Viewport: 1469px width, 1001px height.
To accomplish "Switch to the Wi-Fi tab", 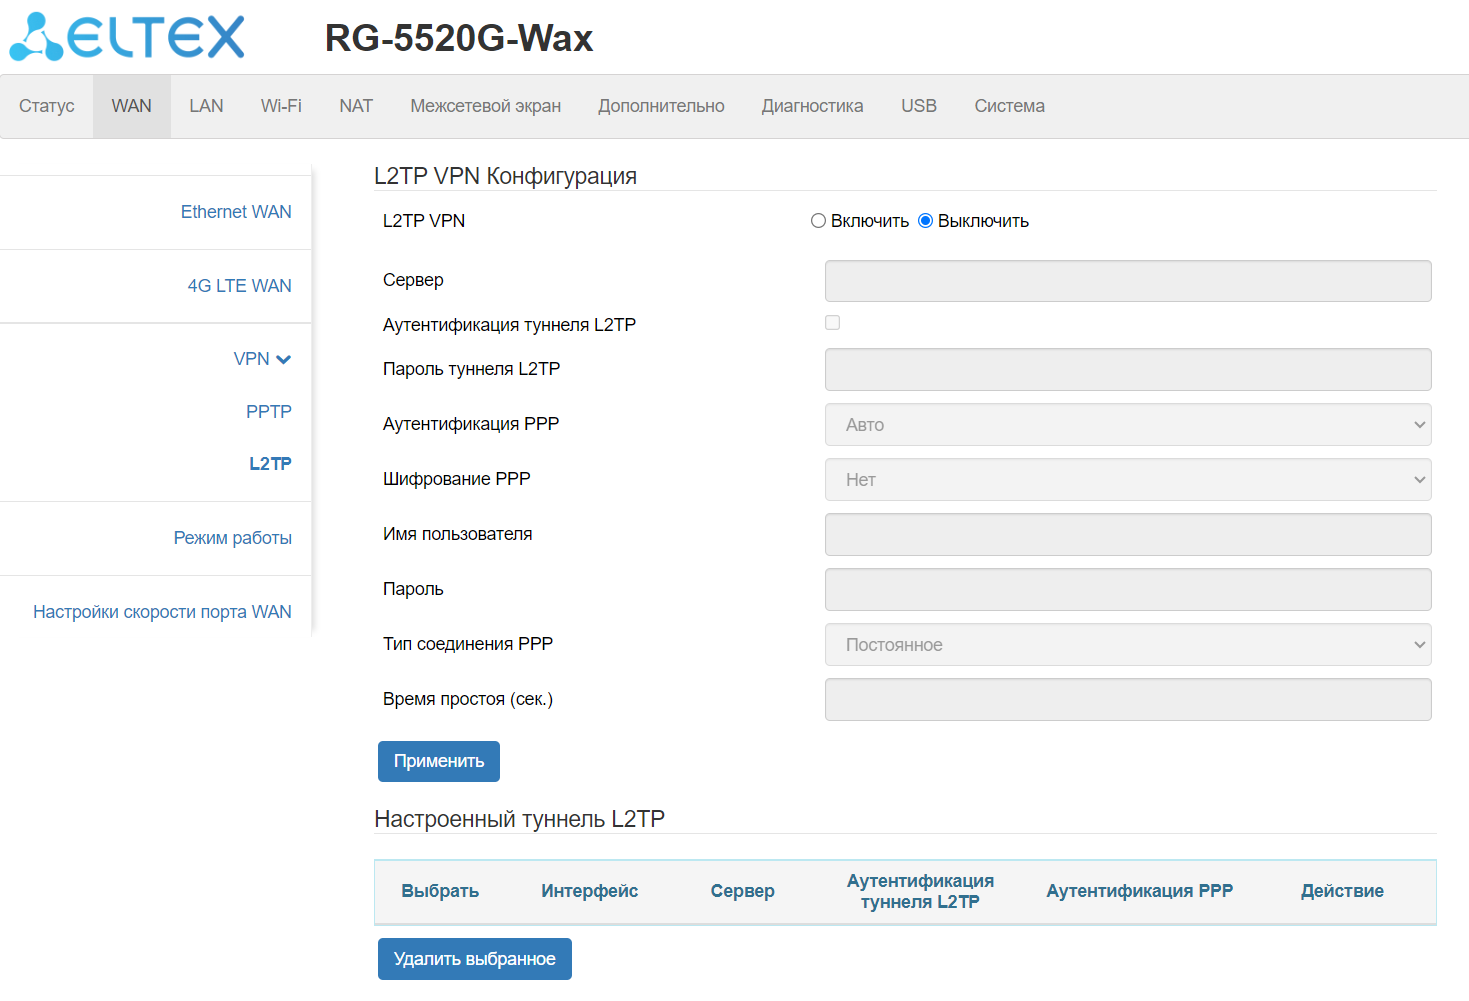I will [x=281, y=106].
